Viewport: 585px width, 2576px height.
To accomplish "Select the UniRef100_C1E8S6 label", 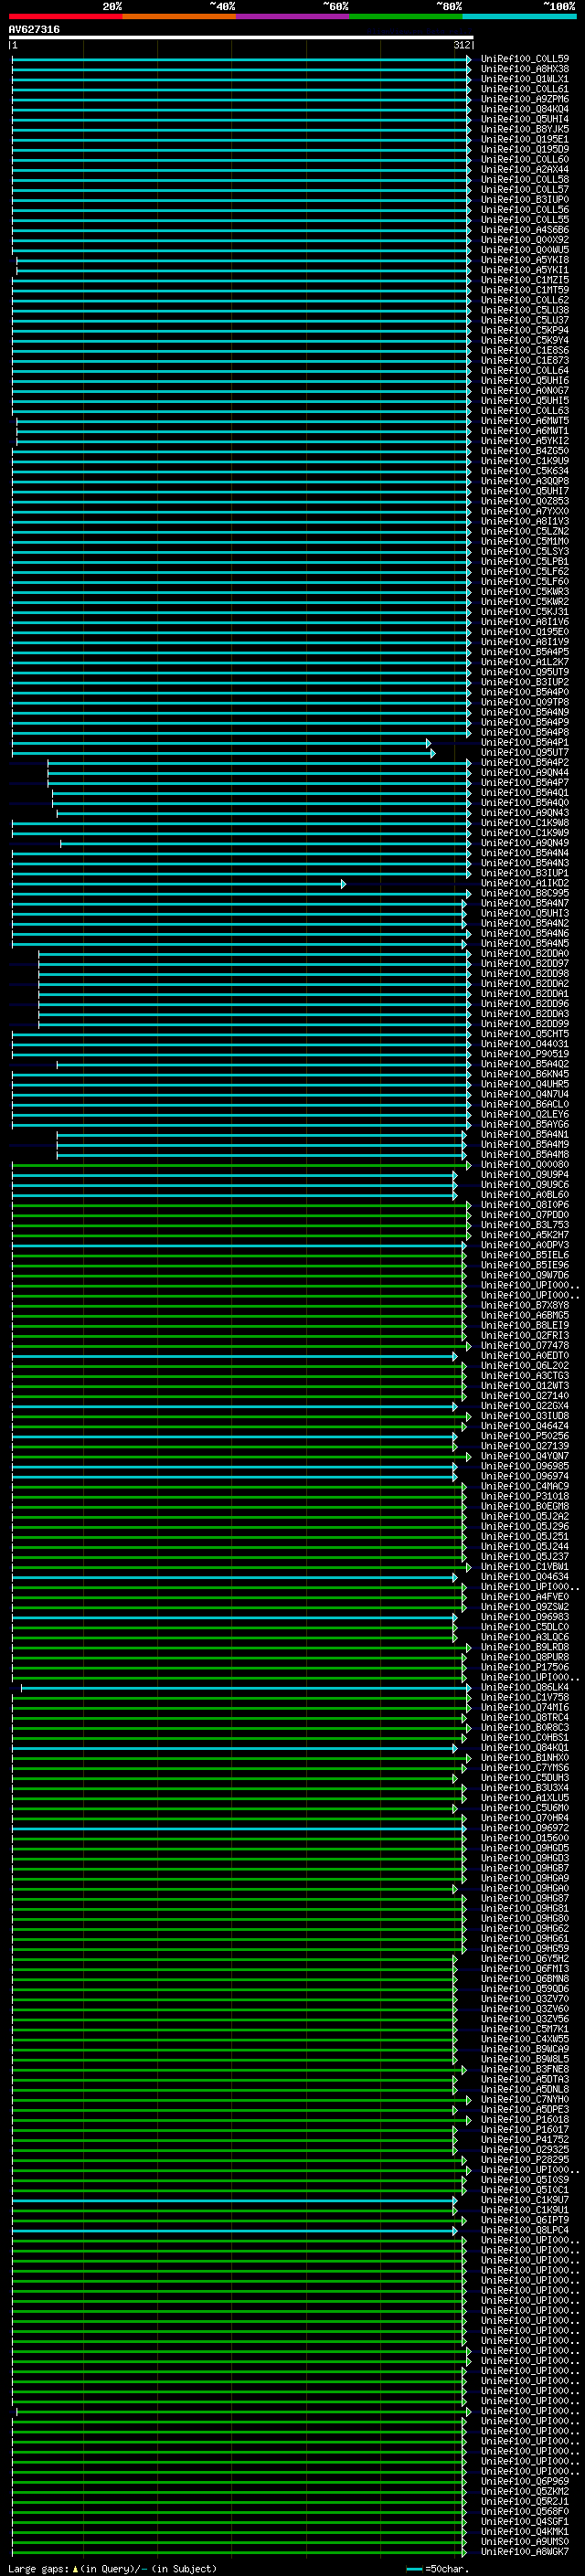I will pos(525,350).
